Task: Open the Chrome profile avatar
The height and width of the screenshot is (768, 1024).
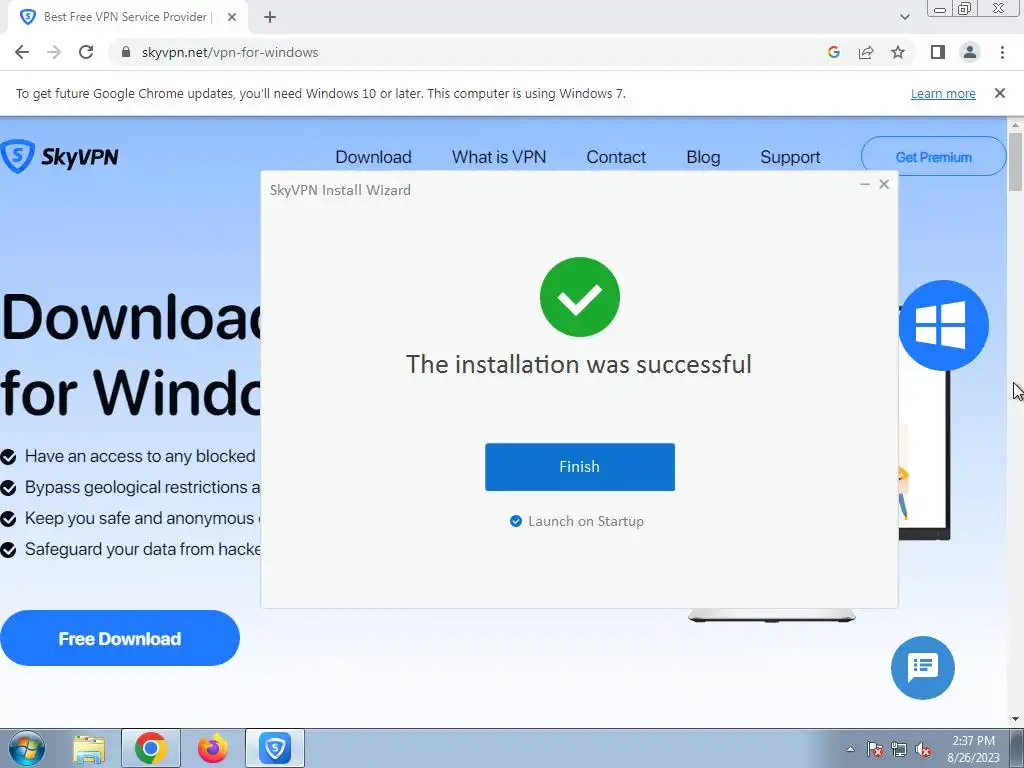Action: [970, 52]
